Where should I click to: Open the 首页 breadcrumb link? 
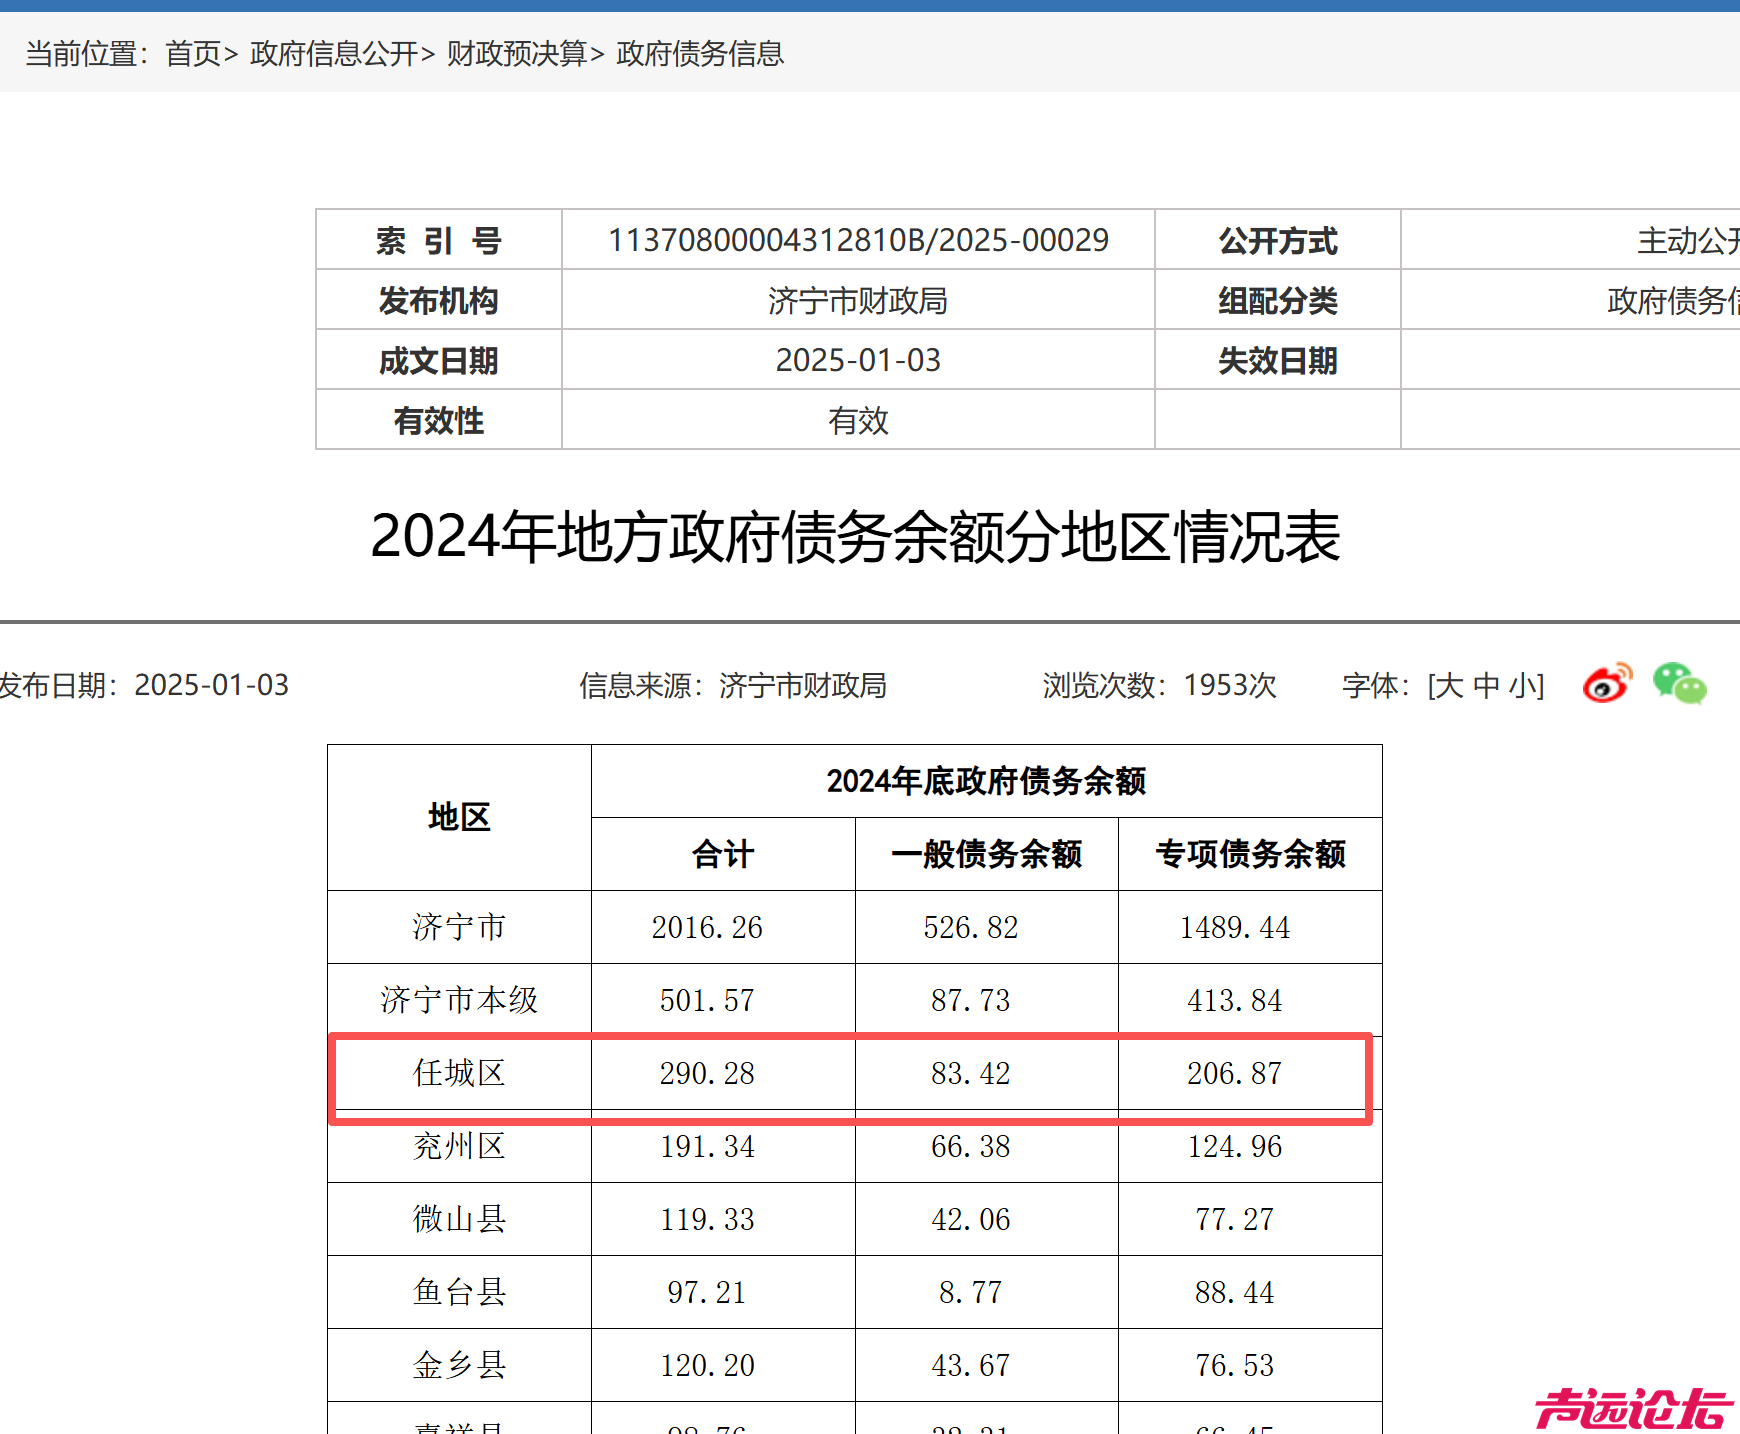click(x=192, y=55)
